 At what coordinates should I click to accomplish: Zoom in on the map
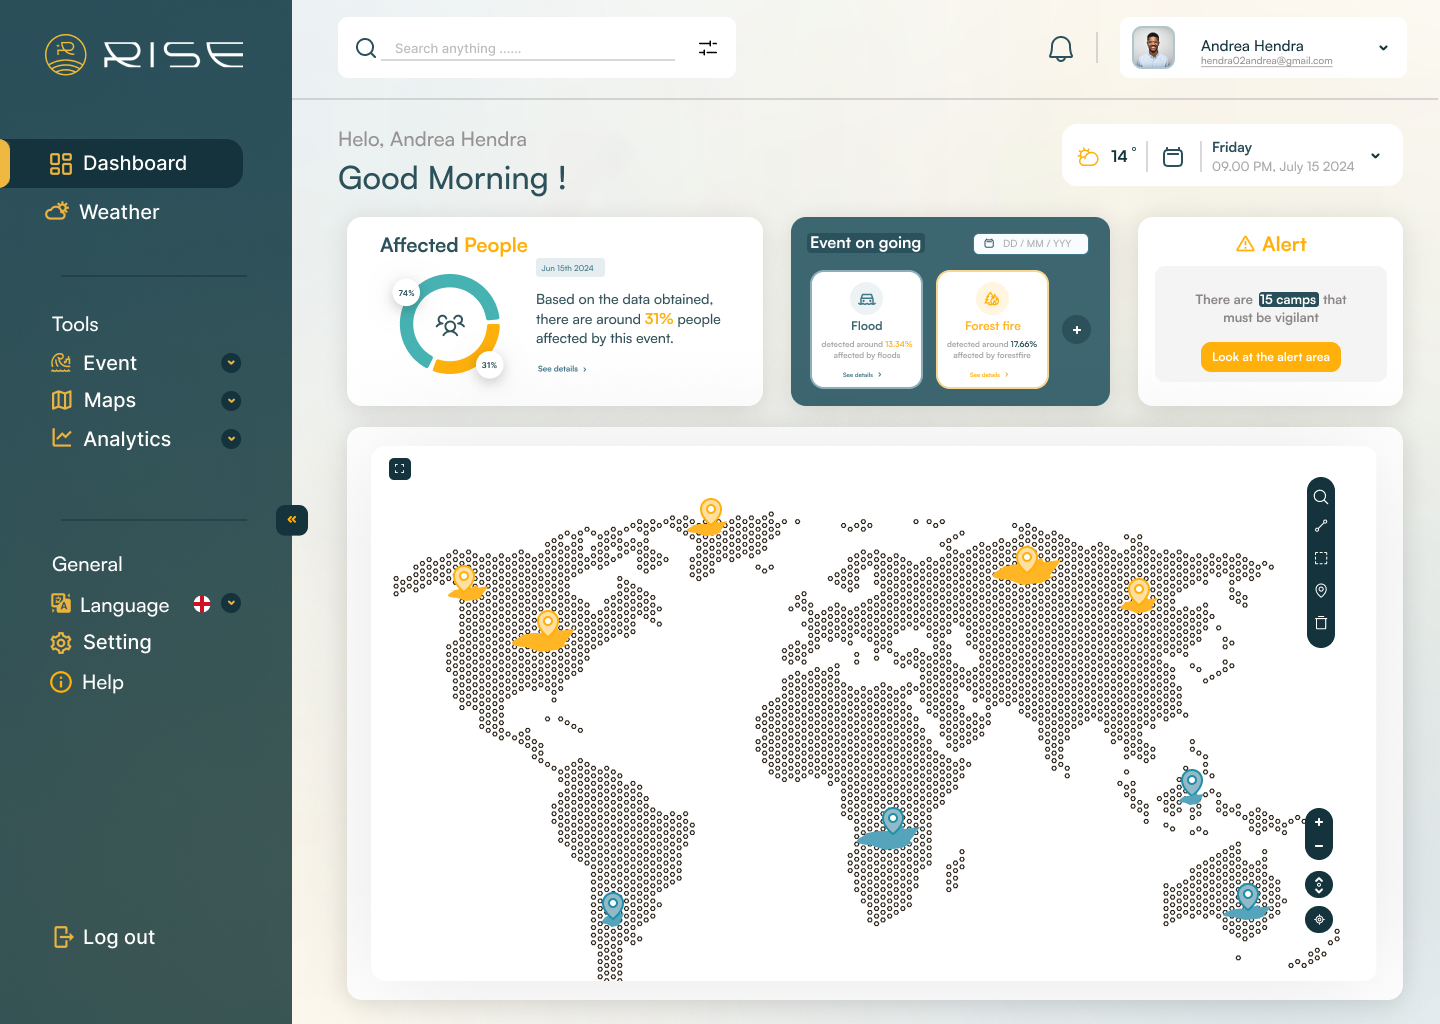click(1319, 822)
